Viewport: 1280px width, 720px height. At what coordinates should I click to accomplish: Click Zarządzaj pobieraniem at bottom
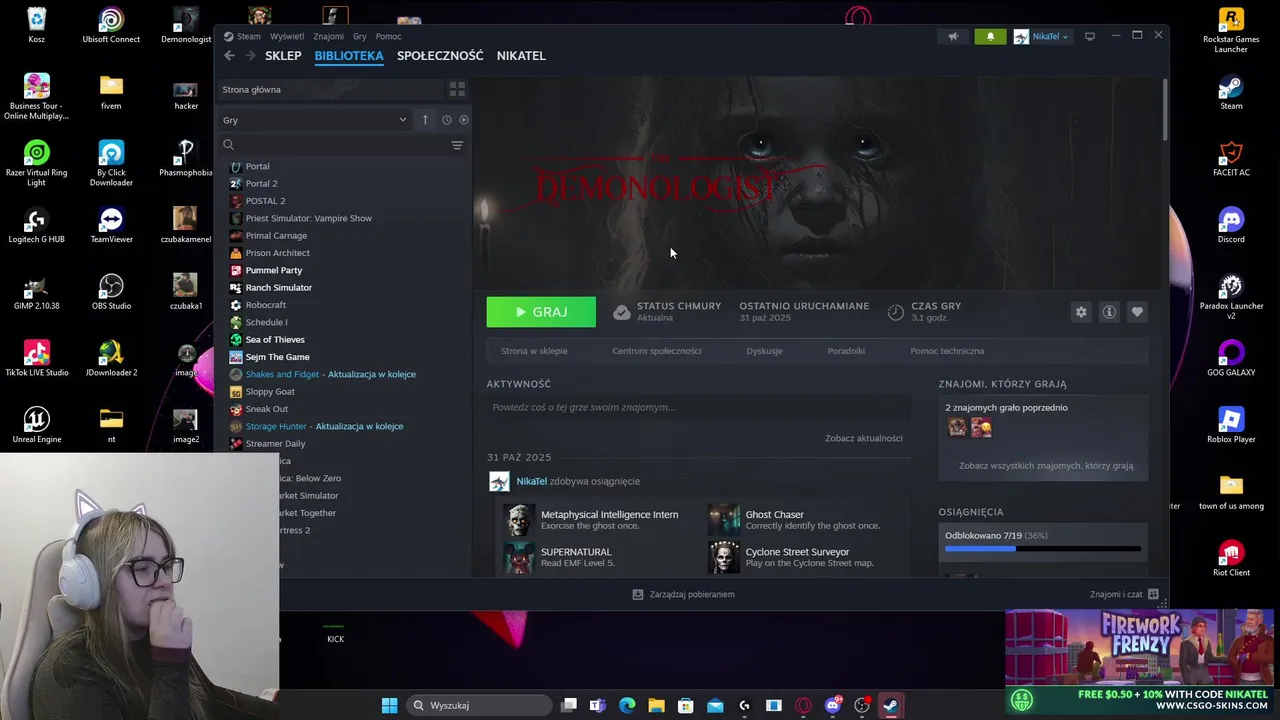click(684, 594)
